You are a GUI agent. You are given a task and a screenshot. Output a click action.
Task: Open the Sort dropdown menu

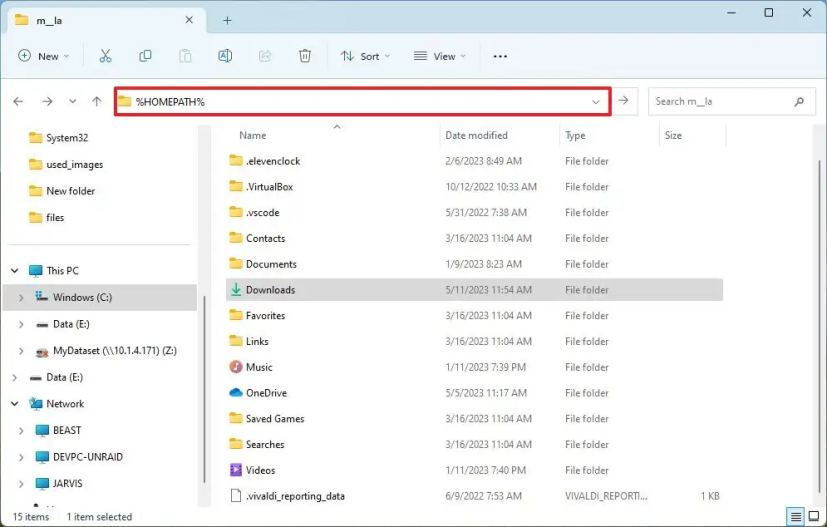click(365, 56)
